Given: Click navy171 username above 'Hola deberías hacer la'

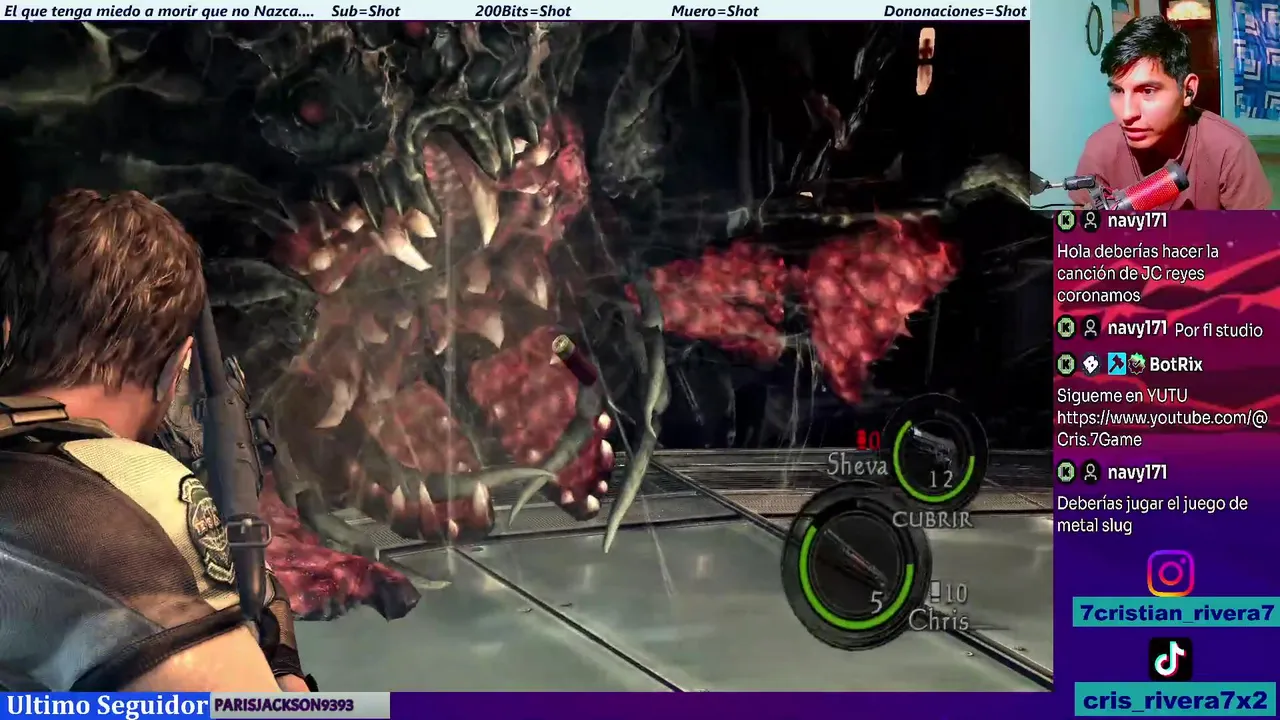Looking at the screenshot, I should tap(1137, 220).
